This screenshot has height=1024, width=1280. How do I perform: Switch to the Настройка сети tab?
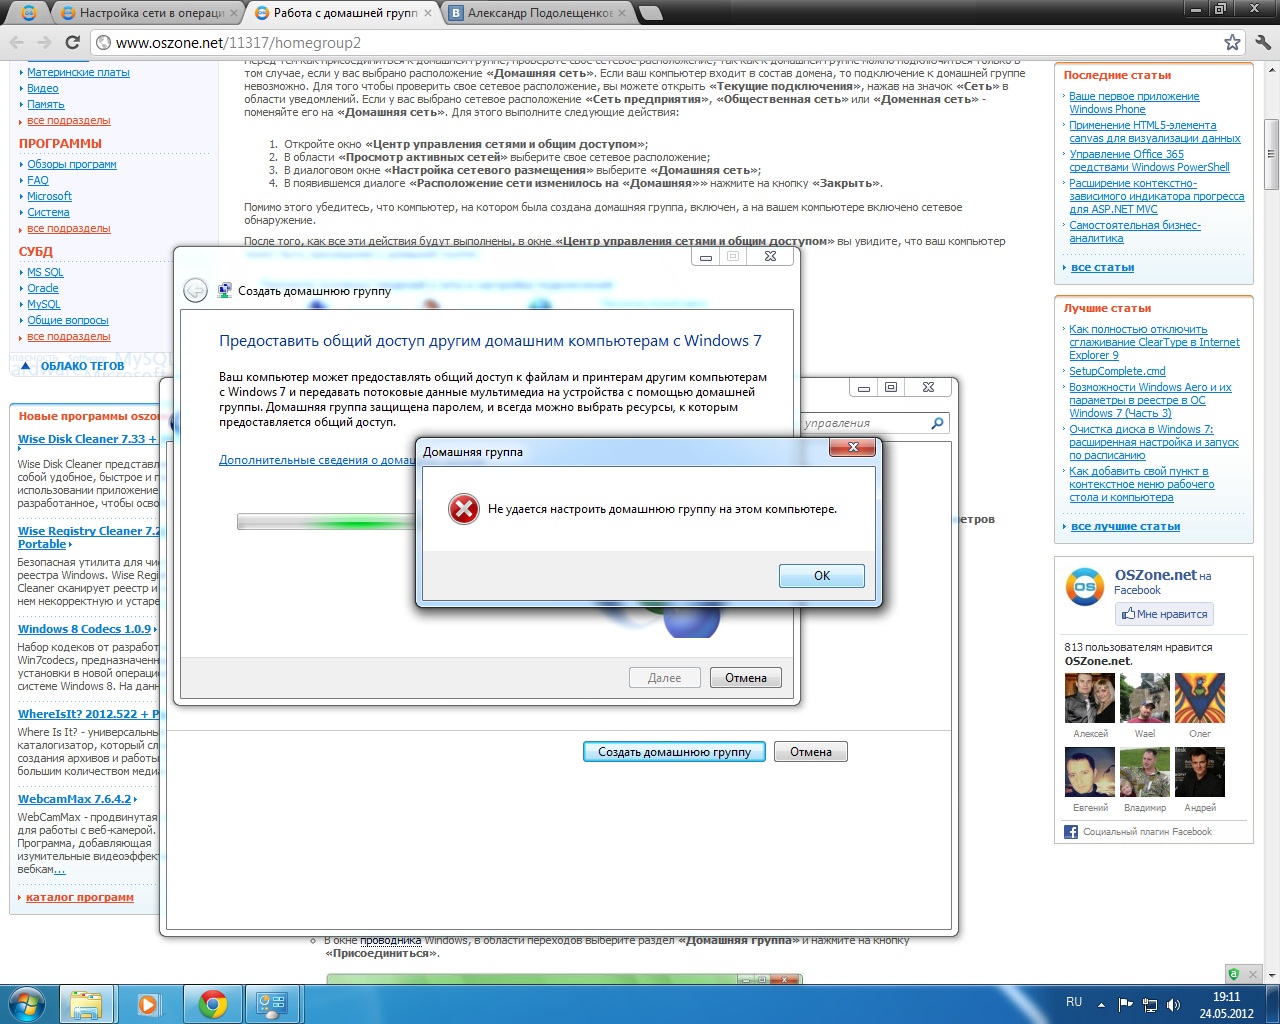pyautogui.click(x=150, y=13)
